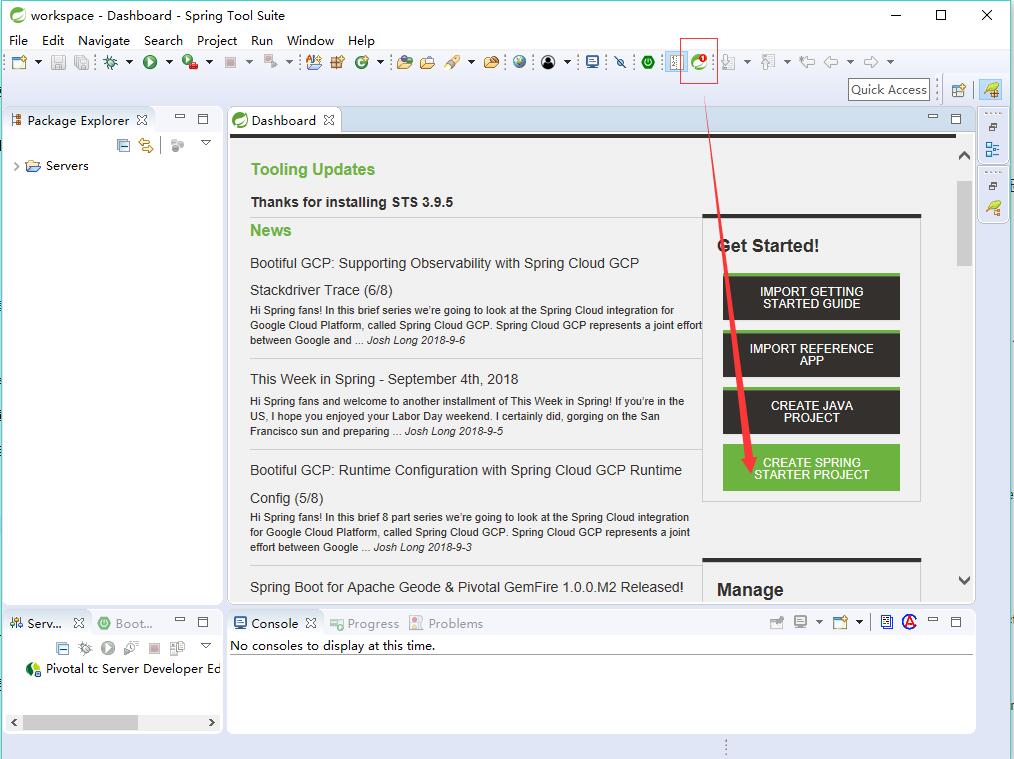Click the Create Spring Starter Project button
The width and height of the screenshot is (1014, 759).
tap(811, 468)
